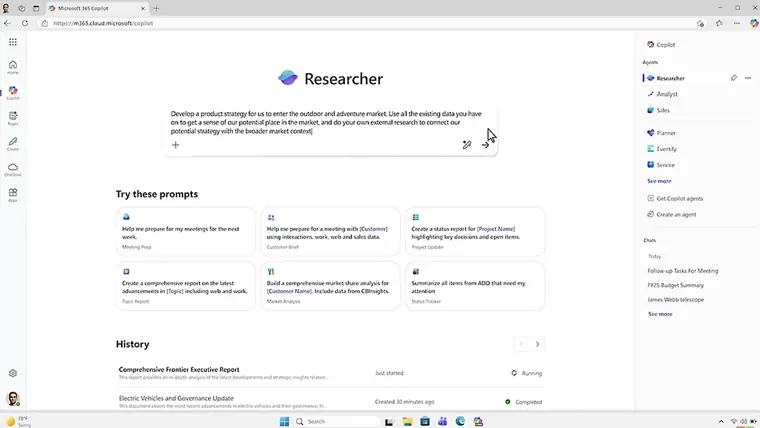The width and height of the screenshot is (760, 428).
Task: Select the Eventify agent
Action: [x=662, y=149]
